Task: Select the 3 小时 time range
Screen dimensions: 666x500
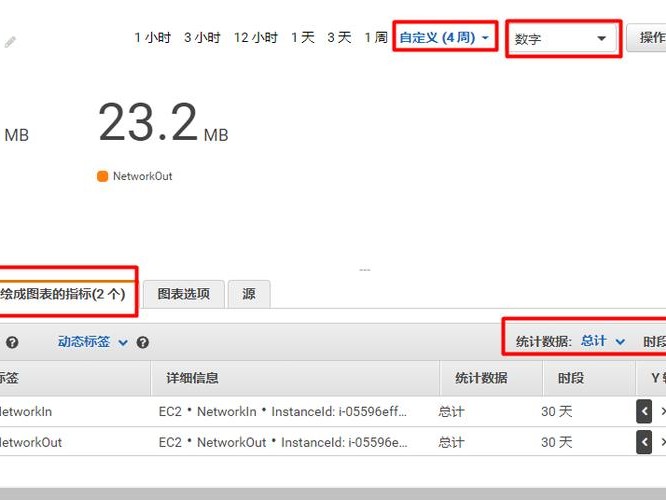Action: tap(202, 37)
